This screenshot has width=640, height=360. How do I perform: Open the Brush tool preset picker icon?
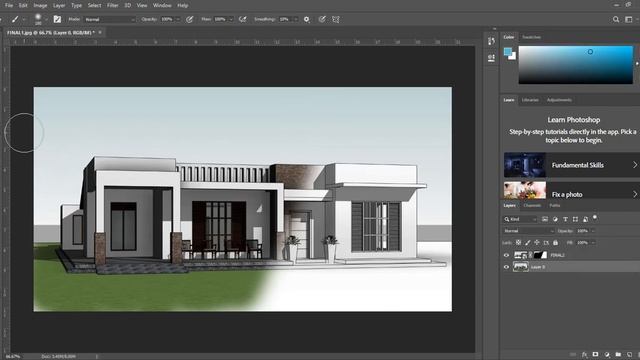pos(15,19)
